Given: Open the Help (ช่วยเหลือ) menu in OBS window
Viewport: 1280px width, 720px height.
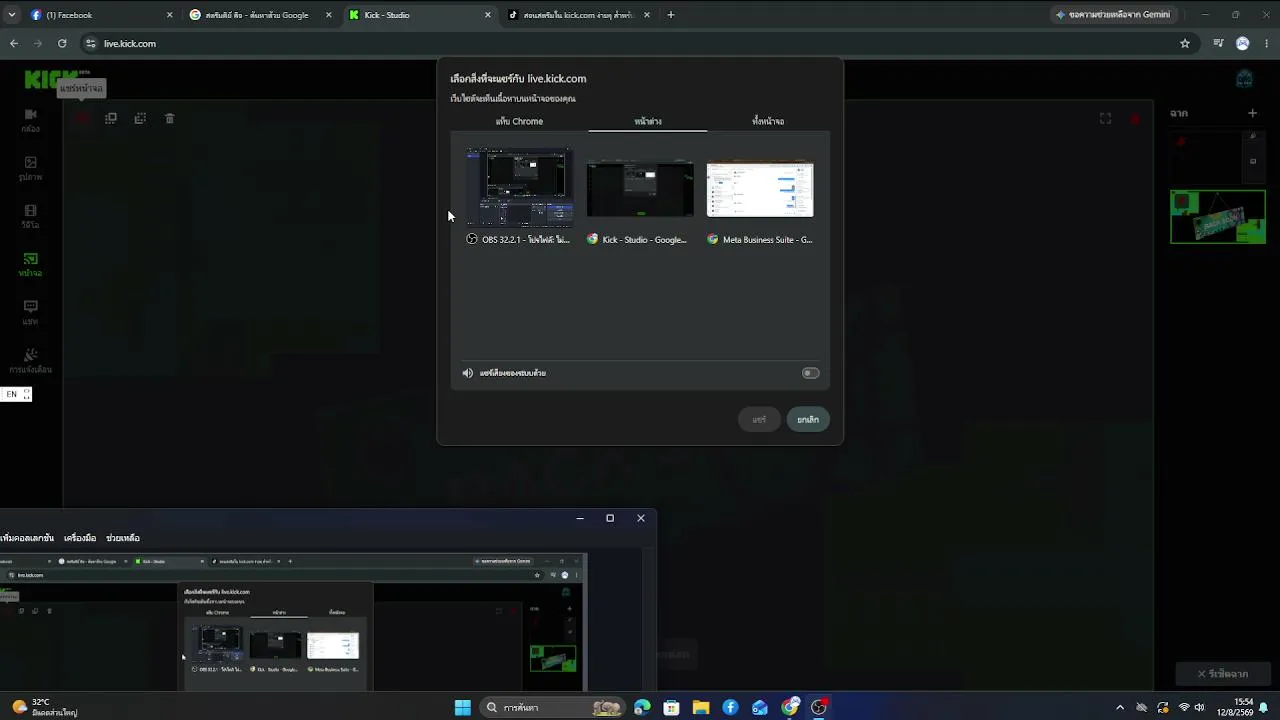Looking at the screenshot, I should tap(123, 538).
